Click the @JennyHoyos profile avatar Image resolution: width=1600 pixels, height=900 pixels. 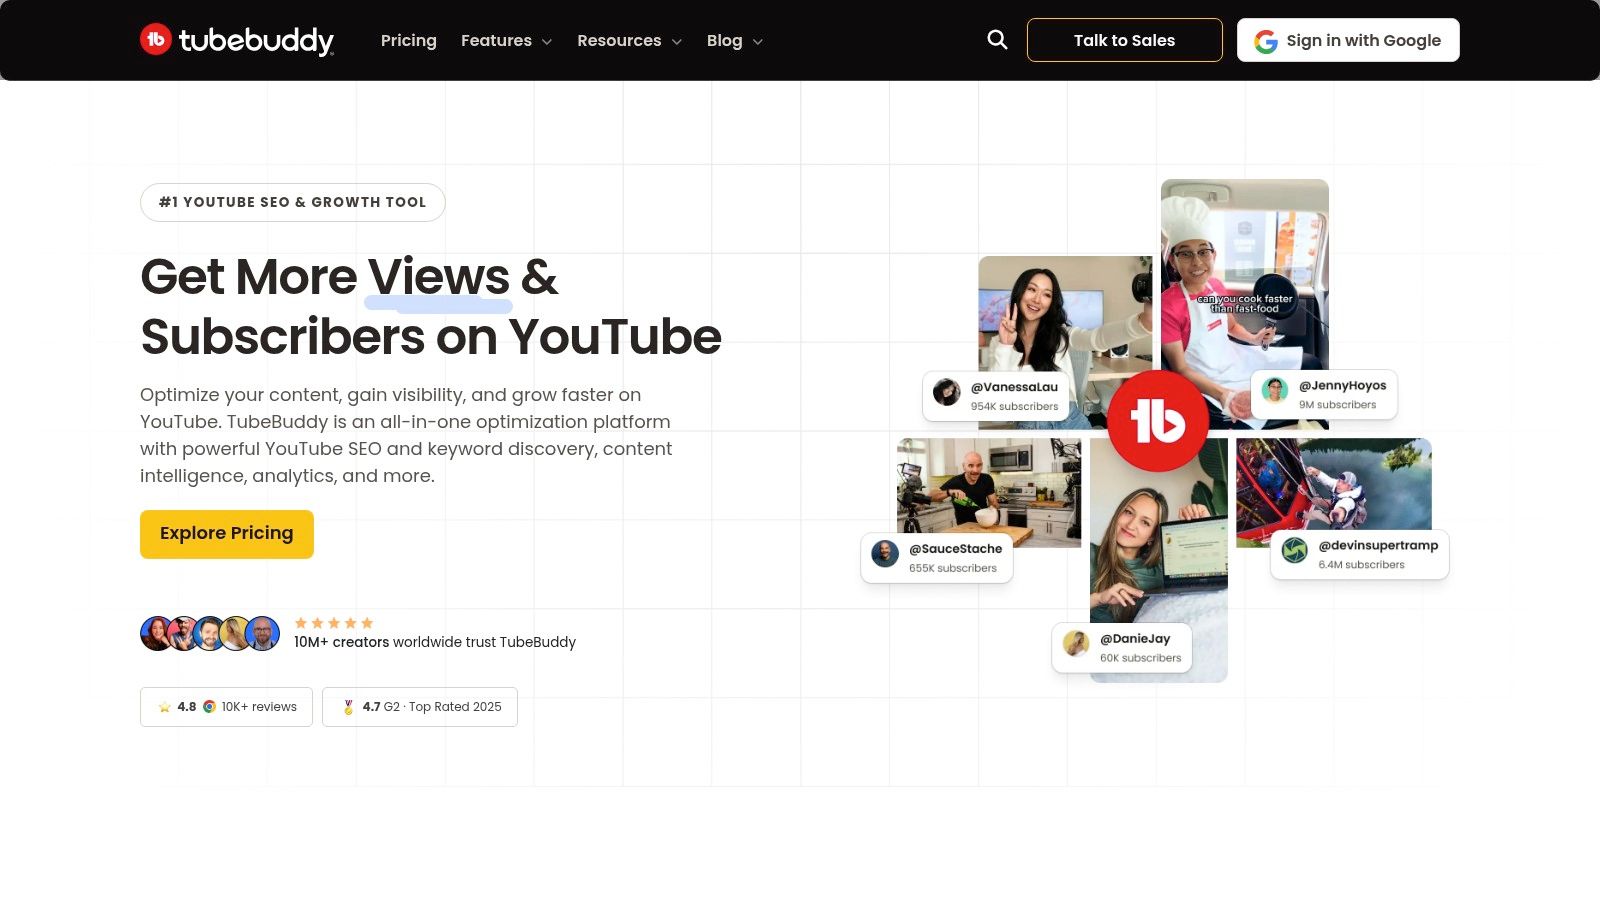point(1275,390)
